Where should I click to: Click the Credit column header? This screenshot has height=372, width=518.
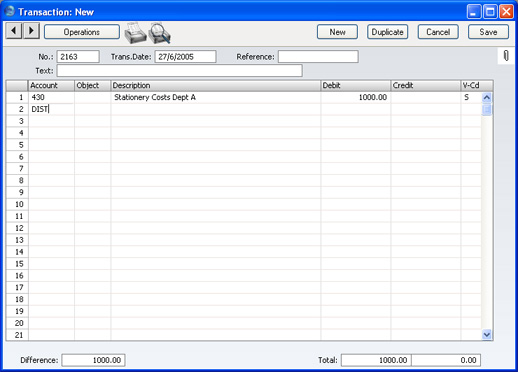pos(426,85)
